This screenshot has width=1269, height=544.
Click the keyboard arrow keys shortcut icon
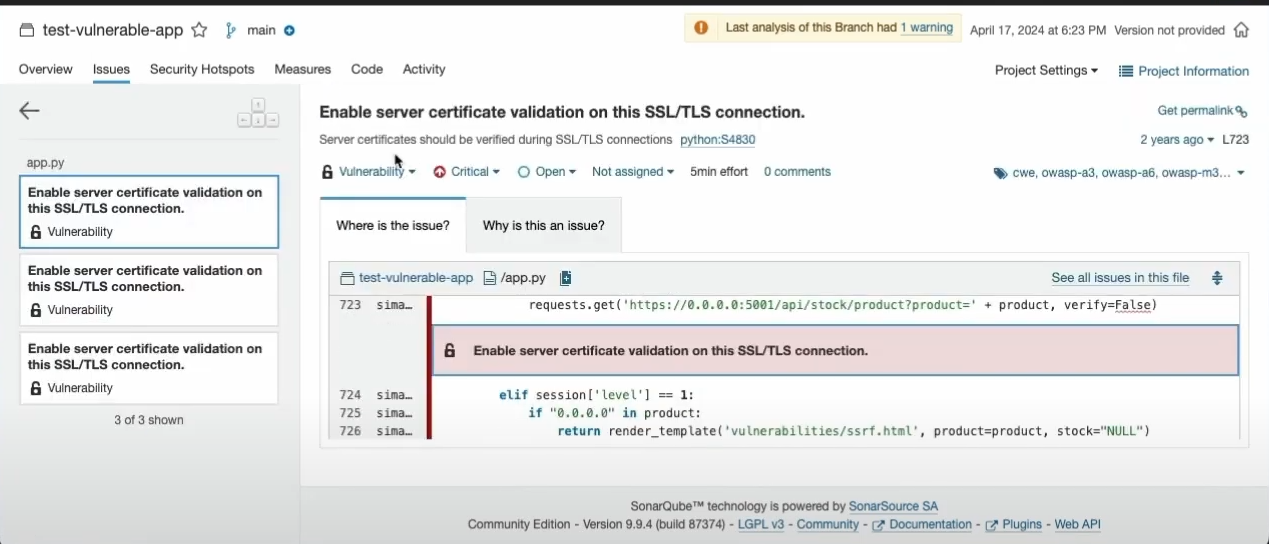point(258,112)
